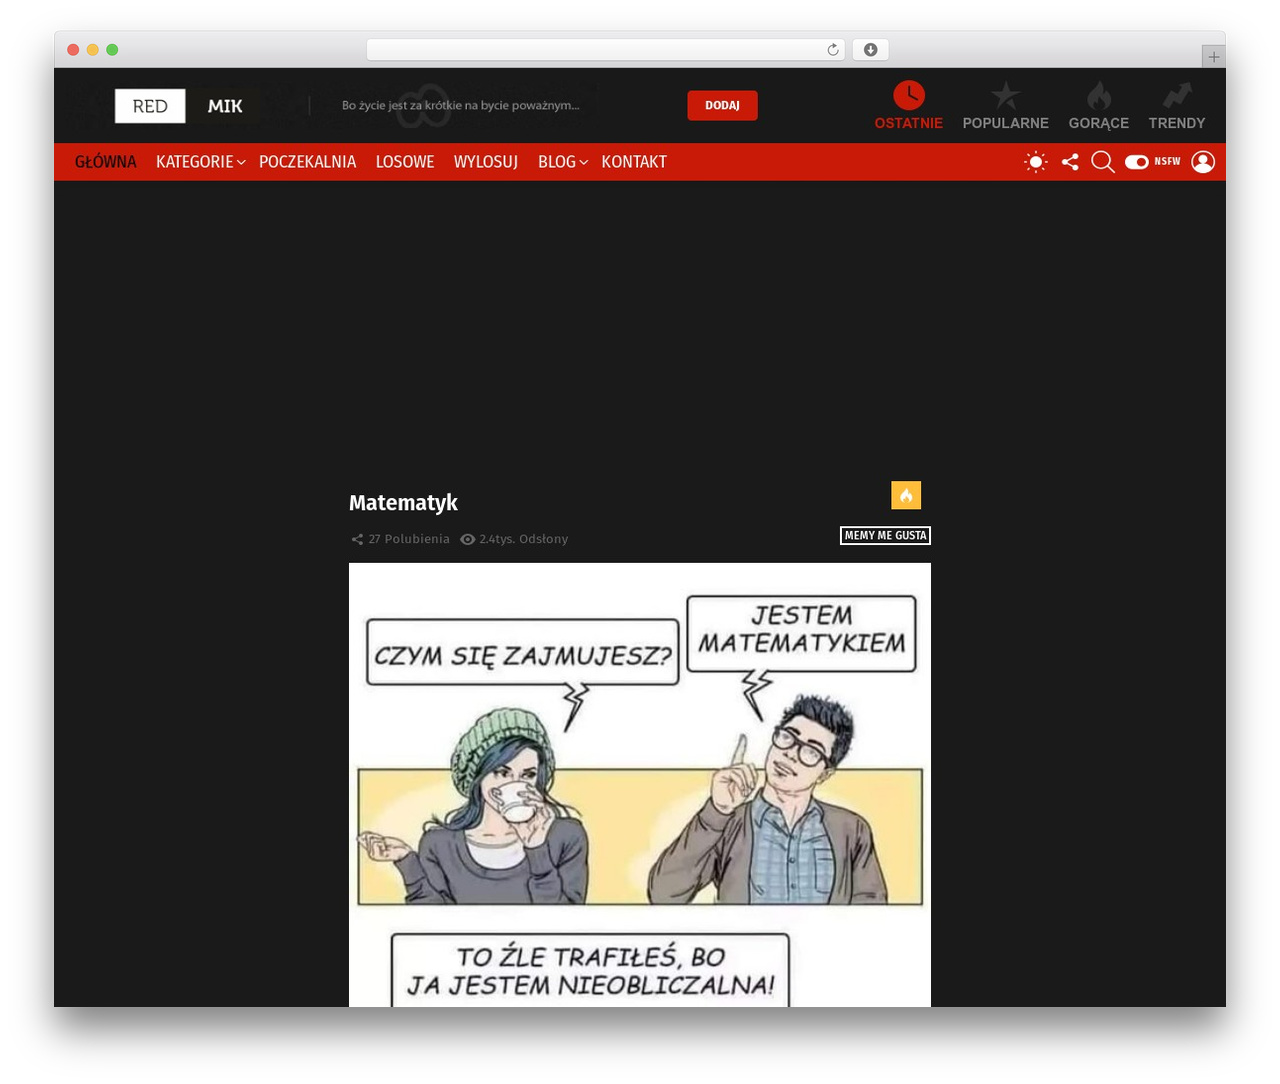
Task: Go to Główna menu item
Action: click(x=105, y=162)
